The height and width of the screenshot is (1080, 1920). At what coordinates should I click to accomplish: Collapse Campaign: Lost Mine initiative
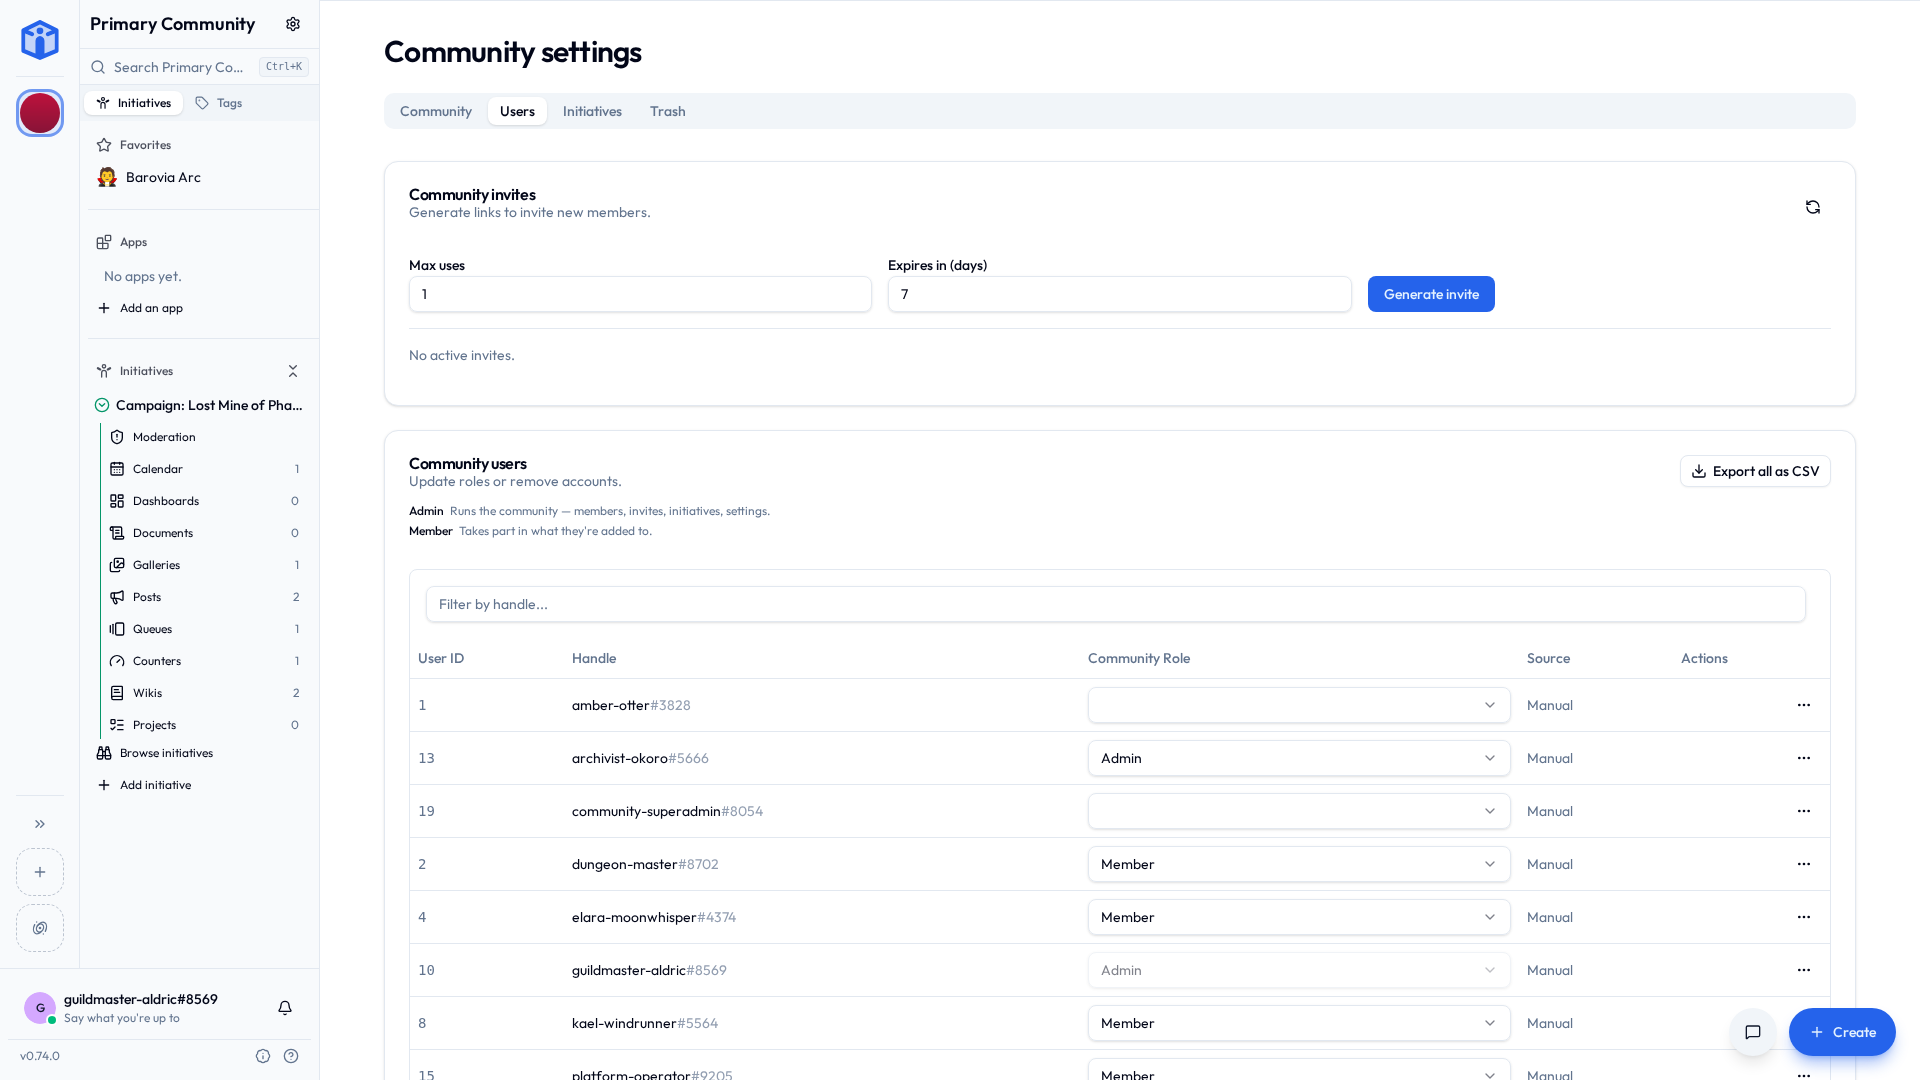[x=102, y=405]
